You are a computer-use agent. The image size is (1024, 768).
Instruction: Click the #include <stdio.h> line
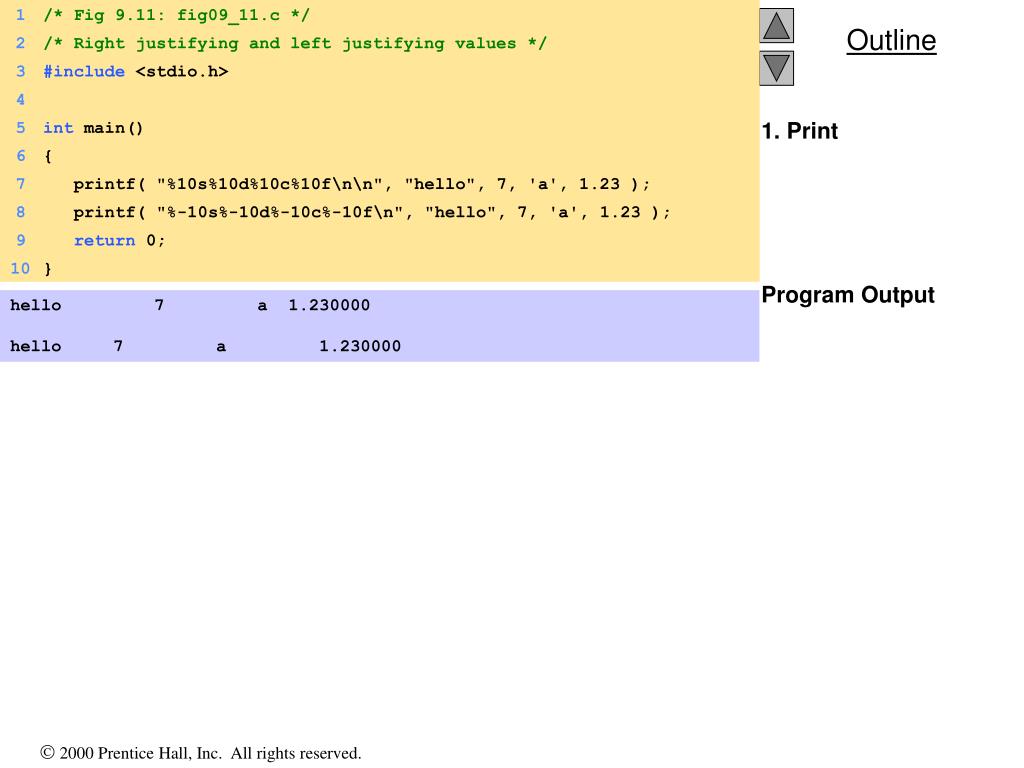[x=136, y=71]
